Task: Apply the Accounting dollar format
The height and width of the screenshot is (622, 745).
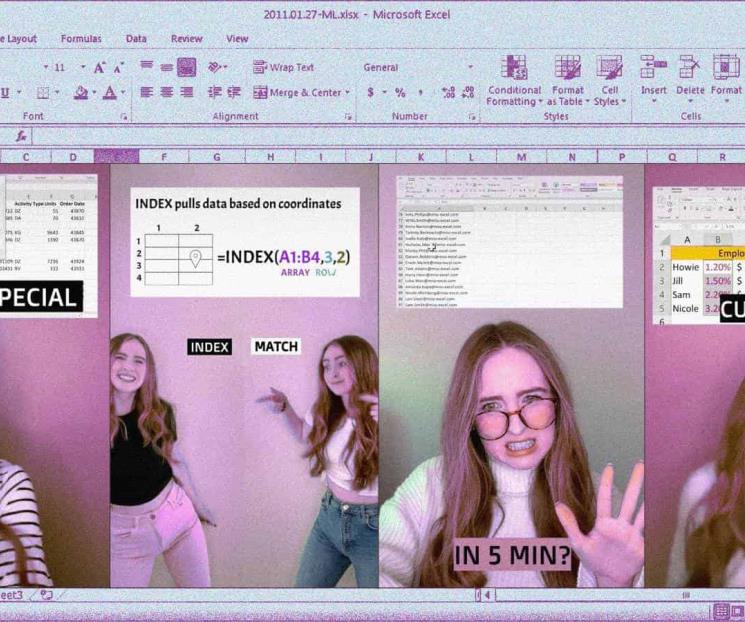Action: pos(371,92)
